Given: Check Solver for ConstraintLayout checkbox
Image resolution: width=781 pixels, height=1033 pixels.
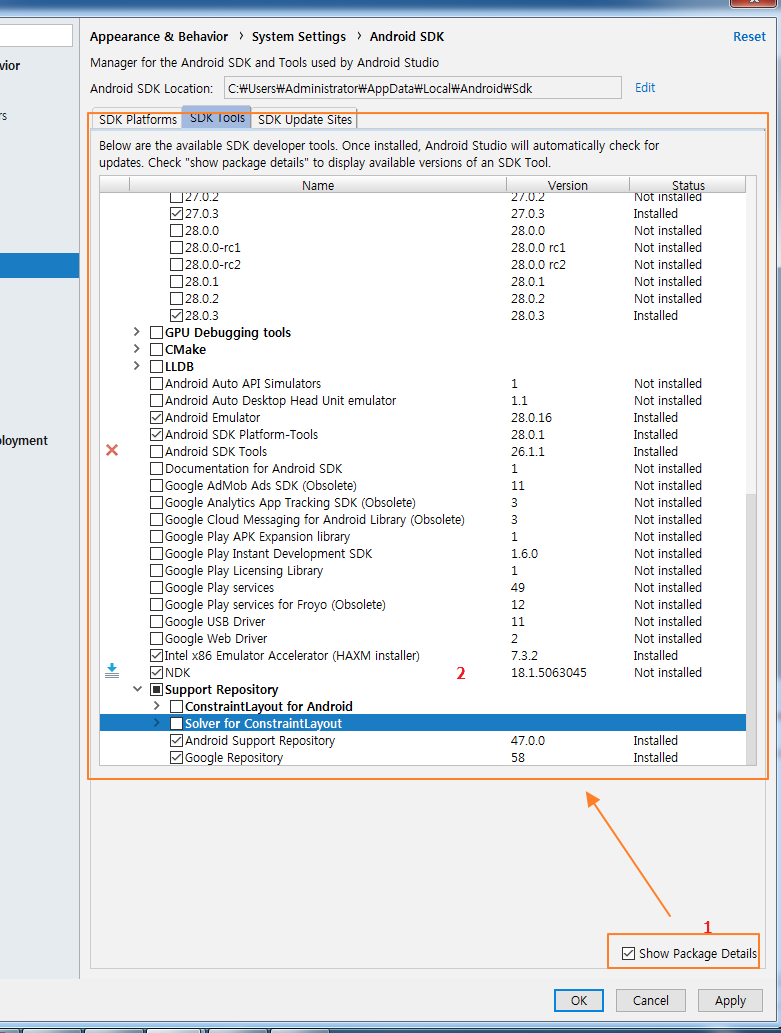Looking at the screenshot, I should tap(176, 723).
